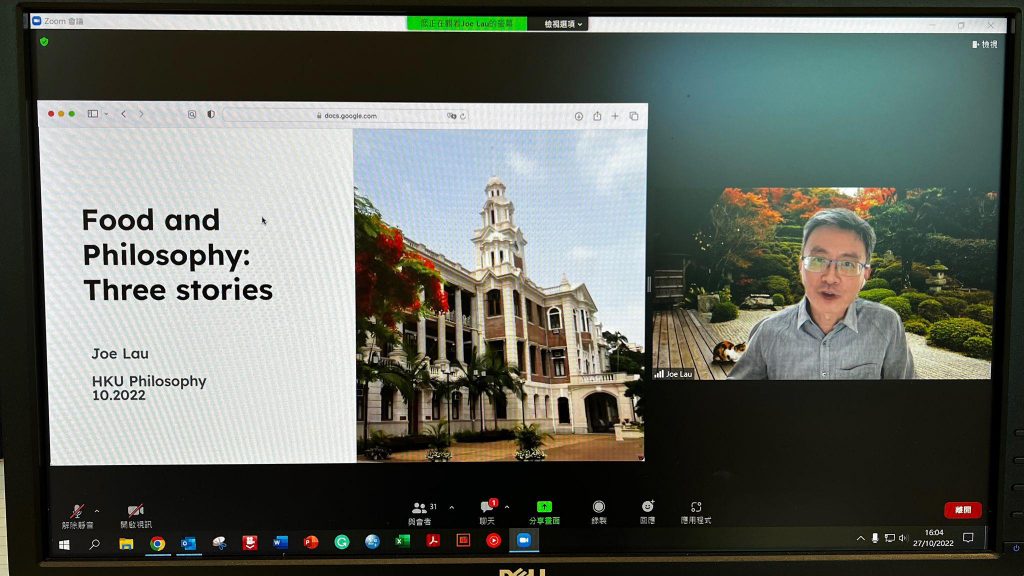Click the green screen-sharing notice banner

click(x=467, y=24)
